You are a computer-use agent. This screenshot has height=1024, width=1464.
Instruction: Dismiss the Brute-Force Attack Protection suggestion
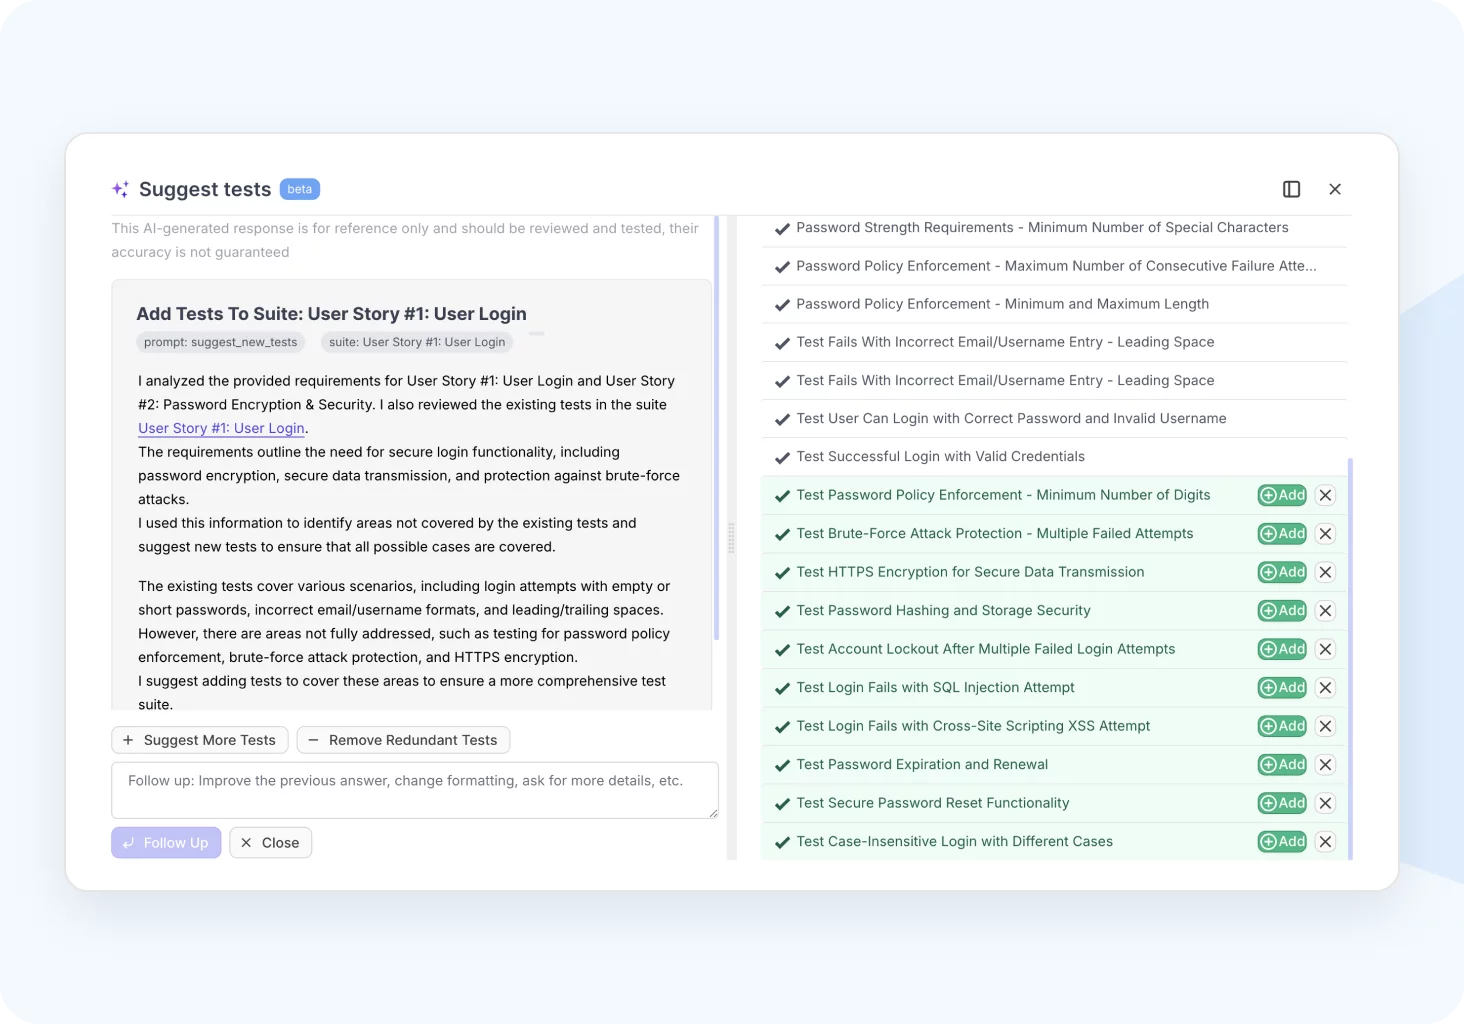click(1325, 534)
